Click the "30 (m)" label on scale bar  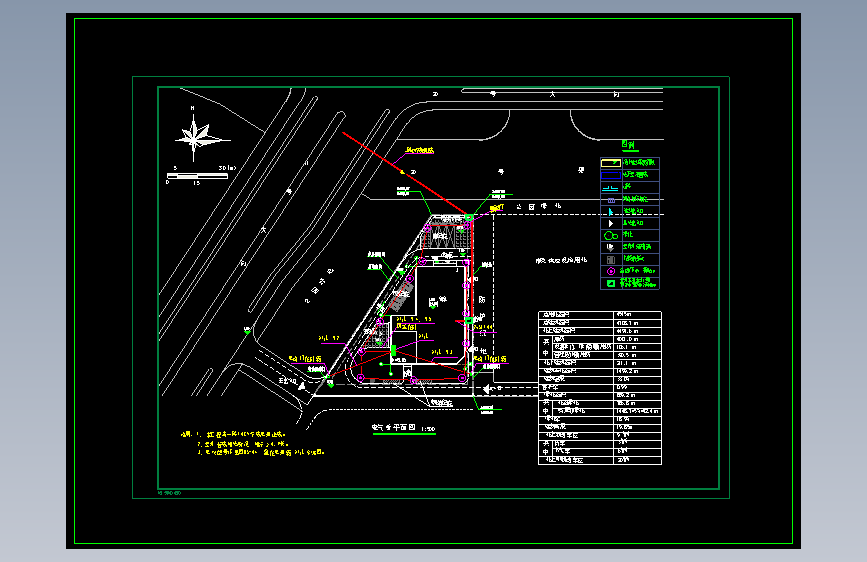point(227,168)
